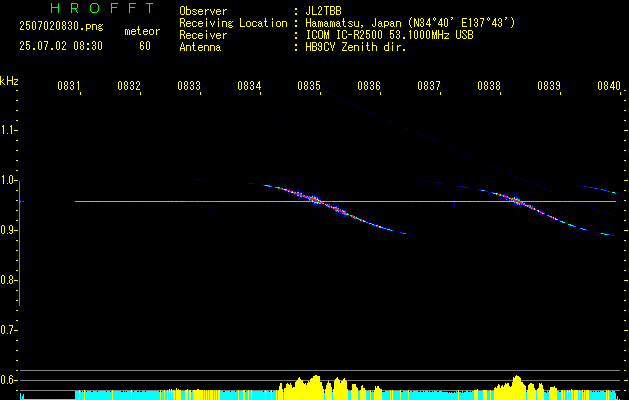
Task: Click the date stamp 25.07.02 08:30
Action: coord(61,46)
